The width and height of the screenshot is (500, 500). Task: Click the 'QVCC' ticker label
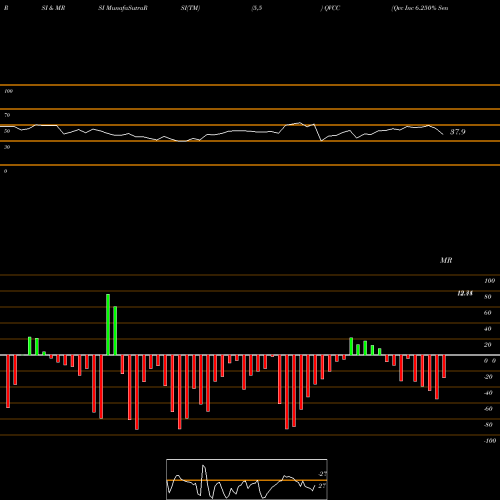[x=332, y=8]
